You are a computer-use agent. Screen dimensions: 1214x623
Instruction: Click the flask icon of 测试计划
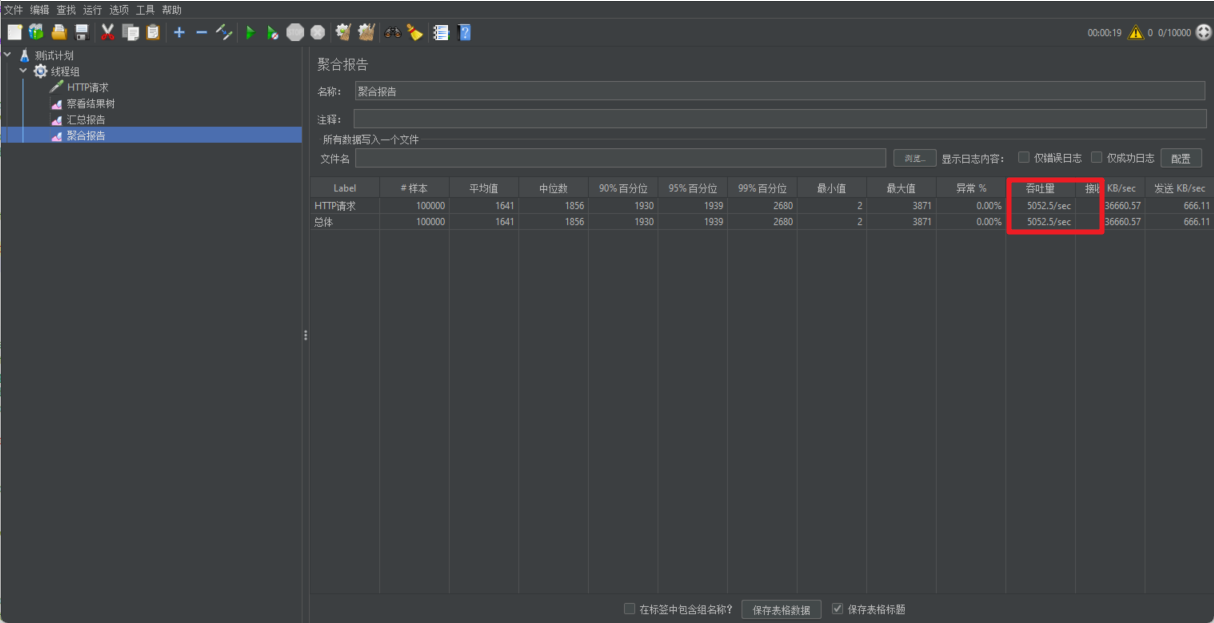coord(25,56)
